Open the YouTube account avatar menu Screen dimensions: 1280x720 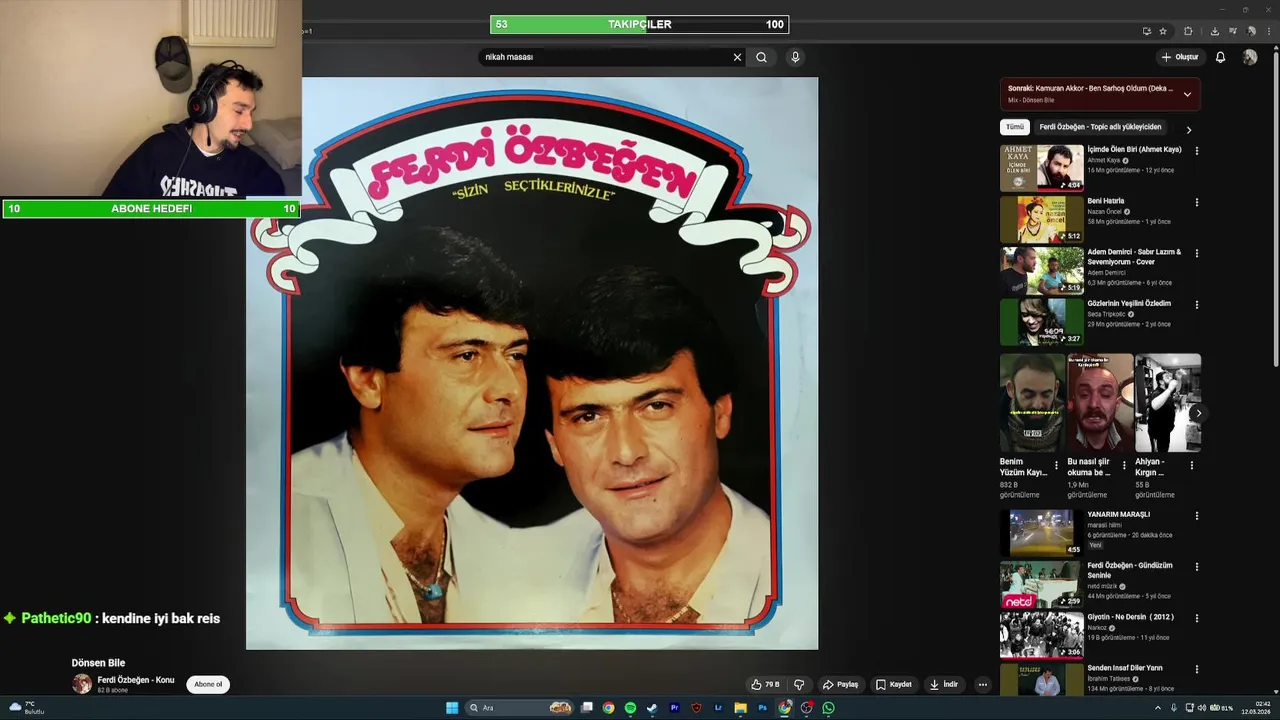(1249, 57)
